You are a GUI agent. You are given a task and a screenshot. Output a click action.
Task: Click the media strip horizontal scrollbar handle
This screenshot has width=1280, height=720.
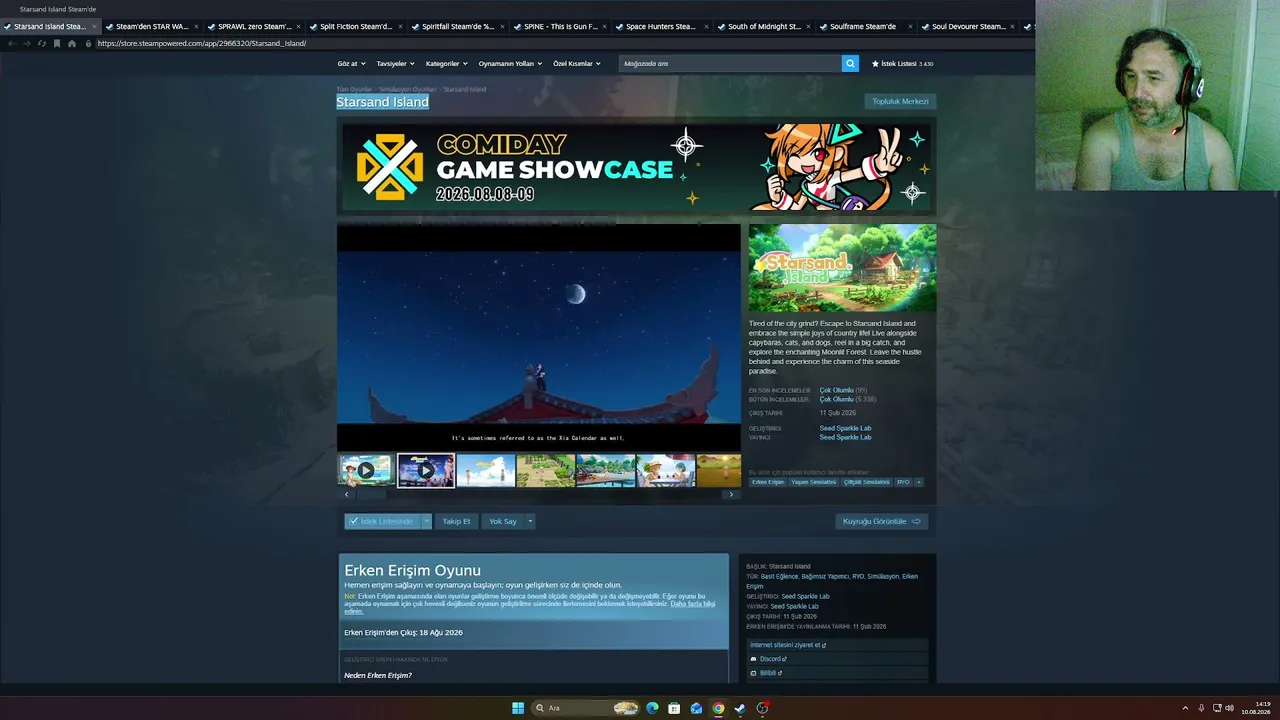click(371, 494)
